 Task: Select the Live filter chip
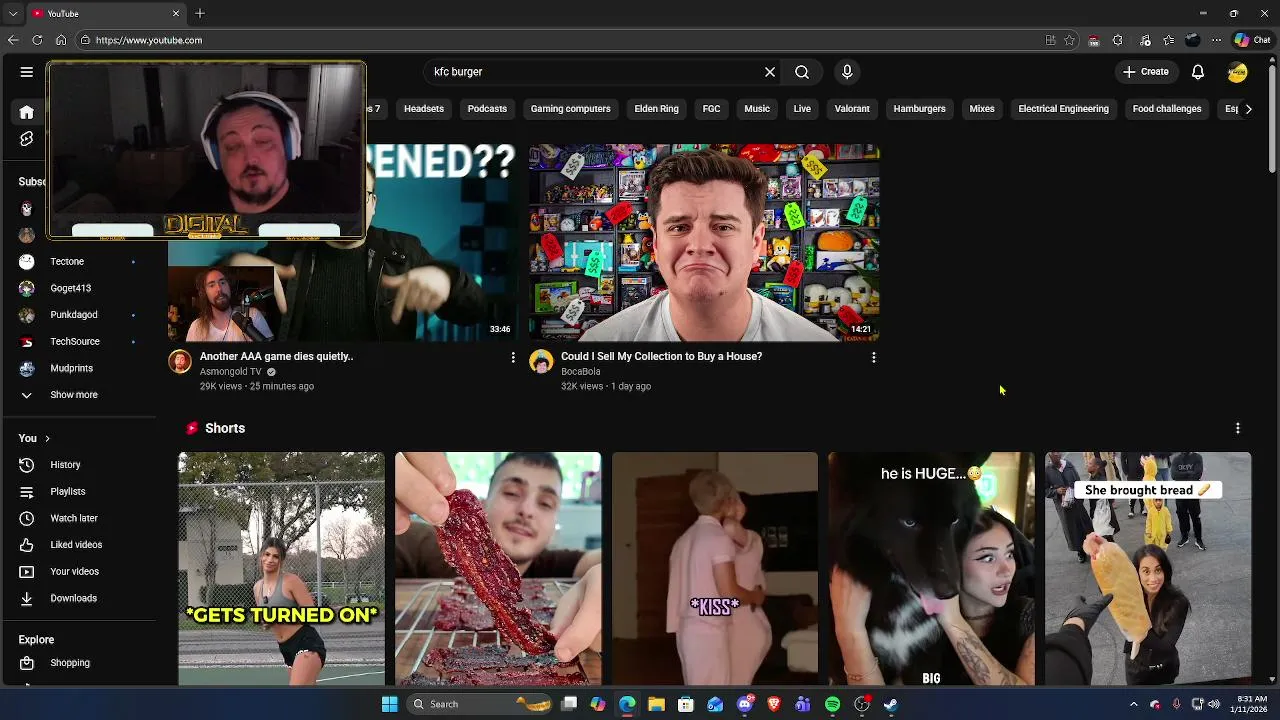pos(802,109)
